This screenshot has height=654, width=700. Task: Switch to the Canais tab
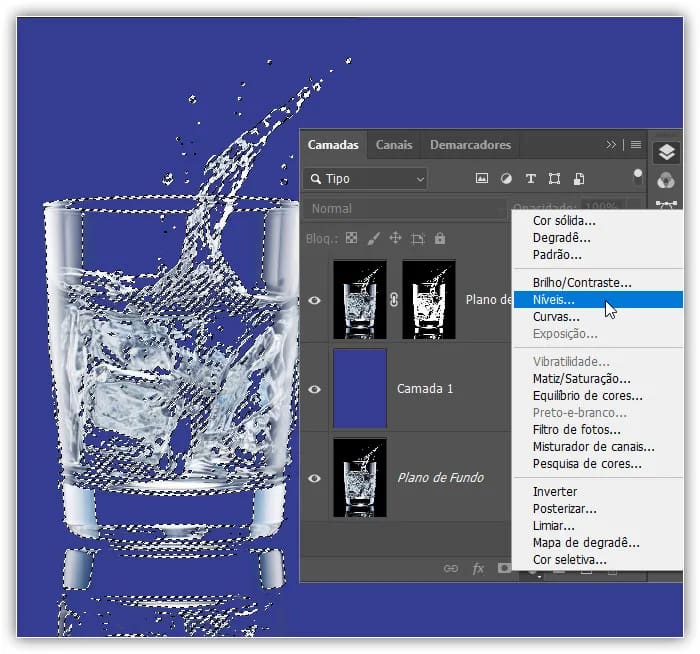[394, 145]
